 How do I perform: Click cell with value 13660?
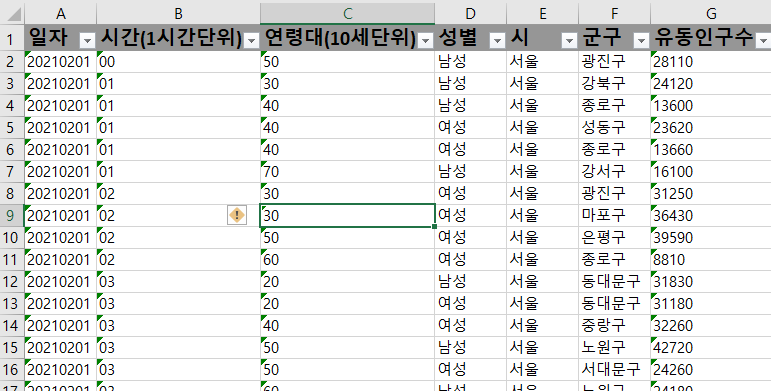coord(711,150)
